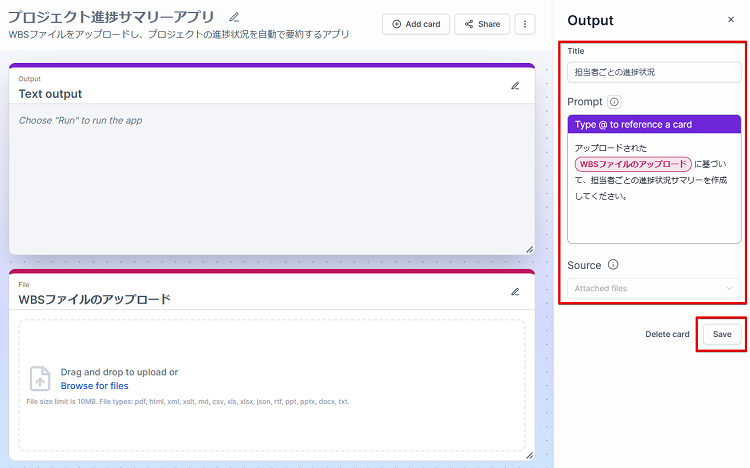The width and height of the screenshot is (750, 468).
Task: Close the Output panel
Action: [731, 20]
